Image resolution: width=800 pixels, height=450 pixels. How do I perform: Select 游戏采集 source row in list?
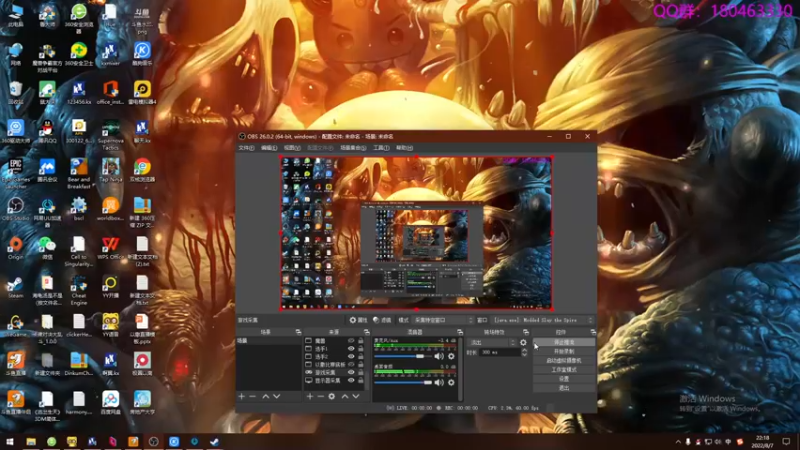pos(334,372)
